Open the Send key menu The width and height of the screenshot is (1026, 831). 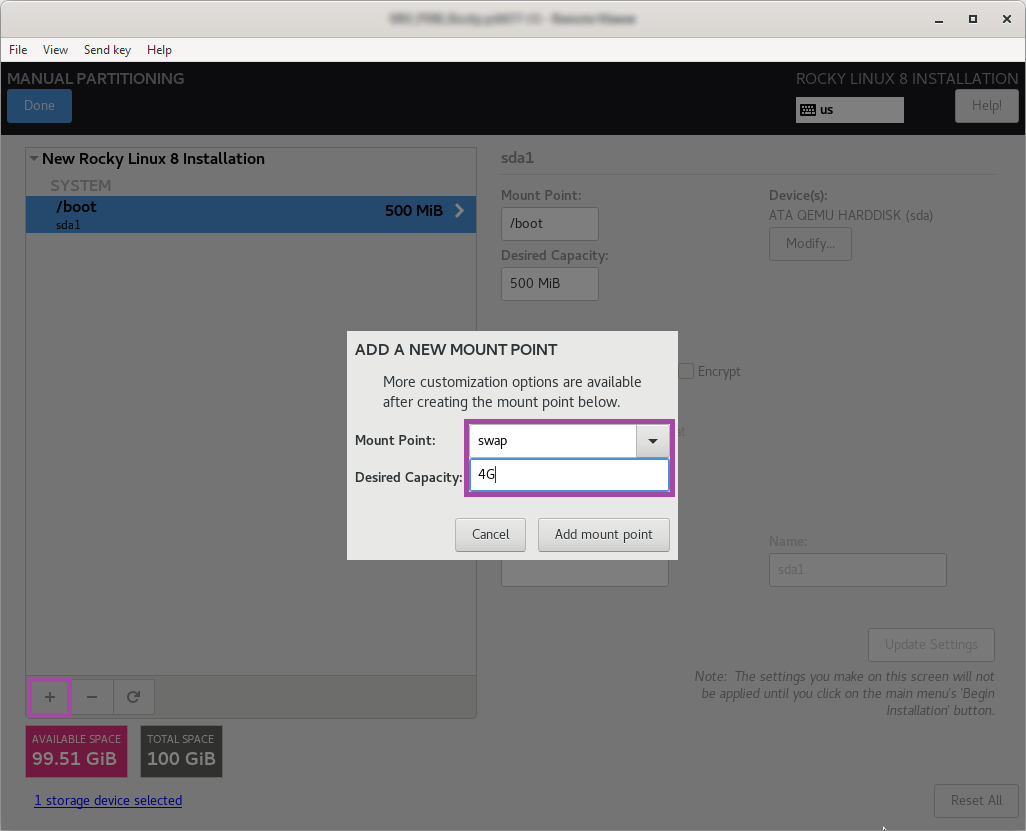[107, 50]
